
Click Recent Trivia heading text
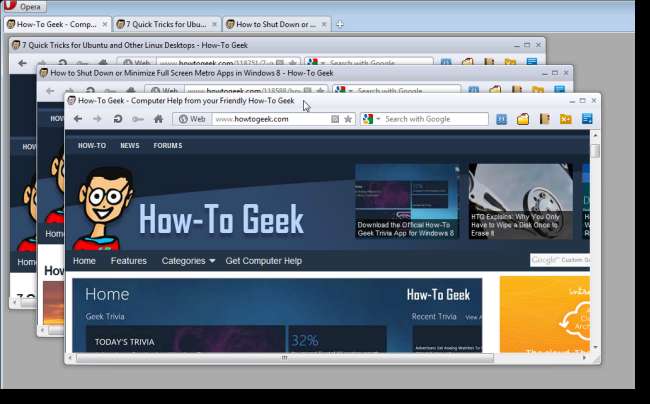(x=434, y=316)
